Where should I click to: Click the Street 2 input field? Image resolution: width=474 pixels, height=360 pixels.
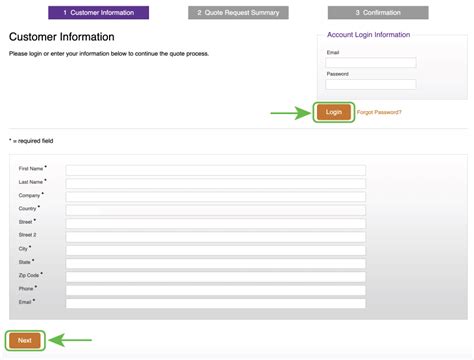click(216, 237)
